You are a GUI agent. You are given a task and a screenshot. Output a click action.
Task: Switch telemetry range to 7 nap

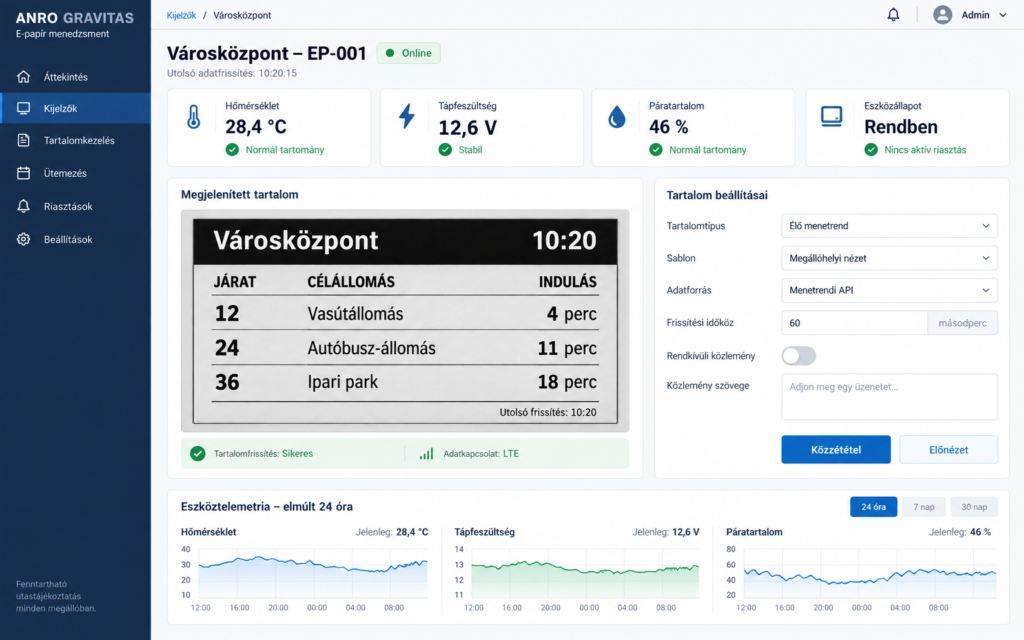pyautogui.click(x=923, y=507)
